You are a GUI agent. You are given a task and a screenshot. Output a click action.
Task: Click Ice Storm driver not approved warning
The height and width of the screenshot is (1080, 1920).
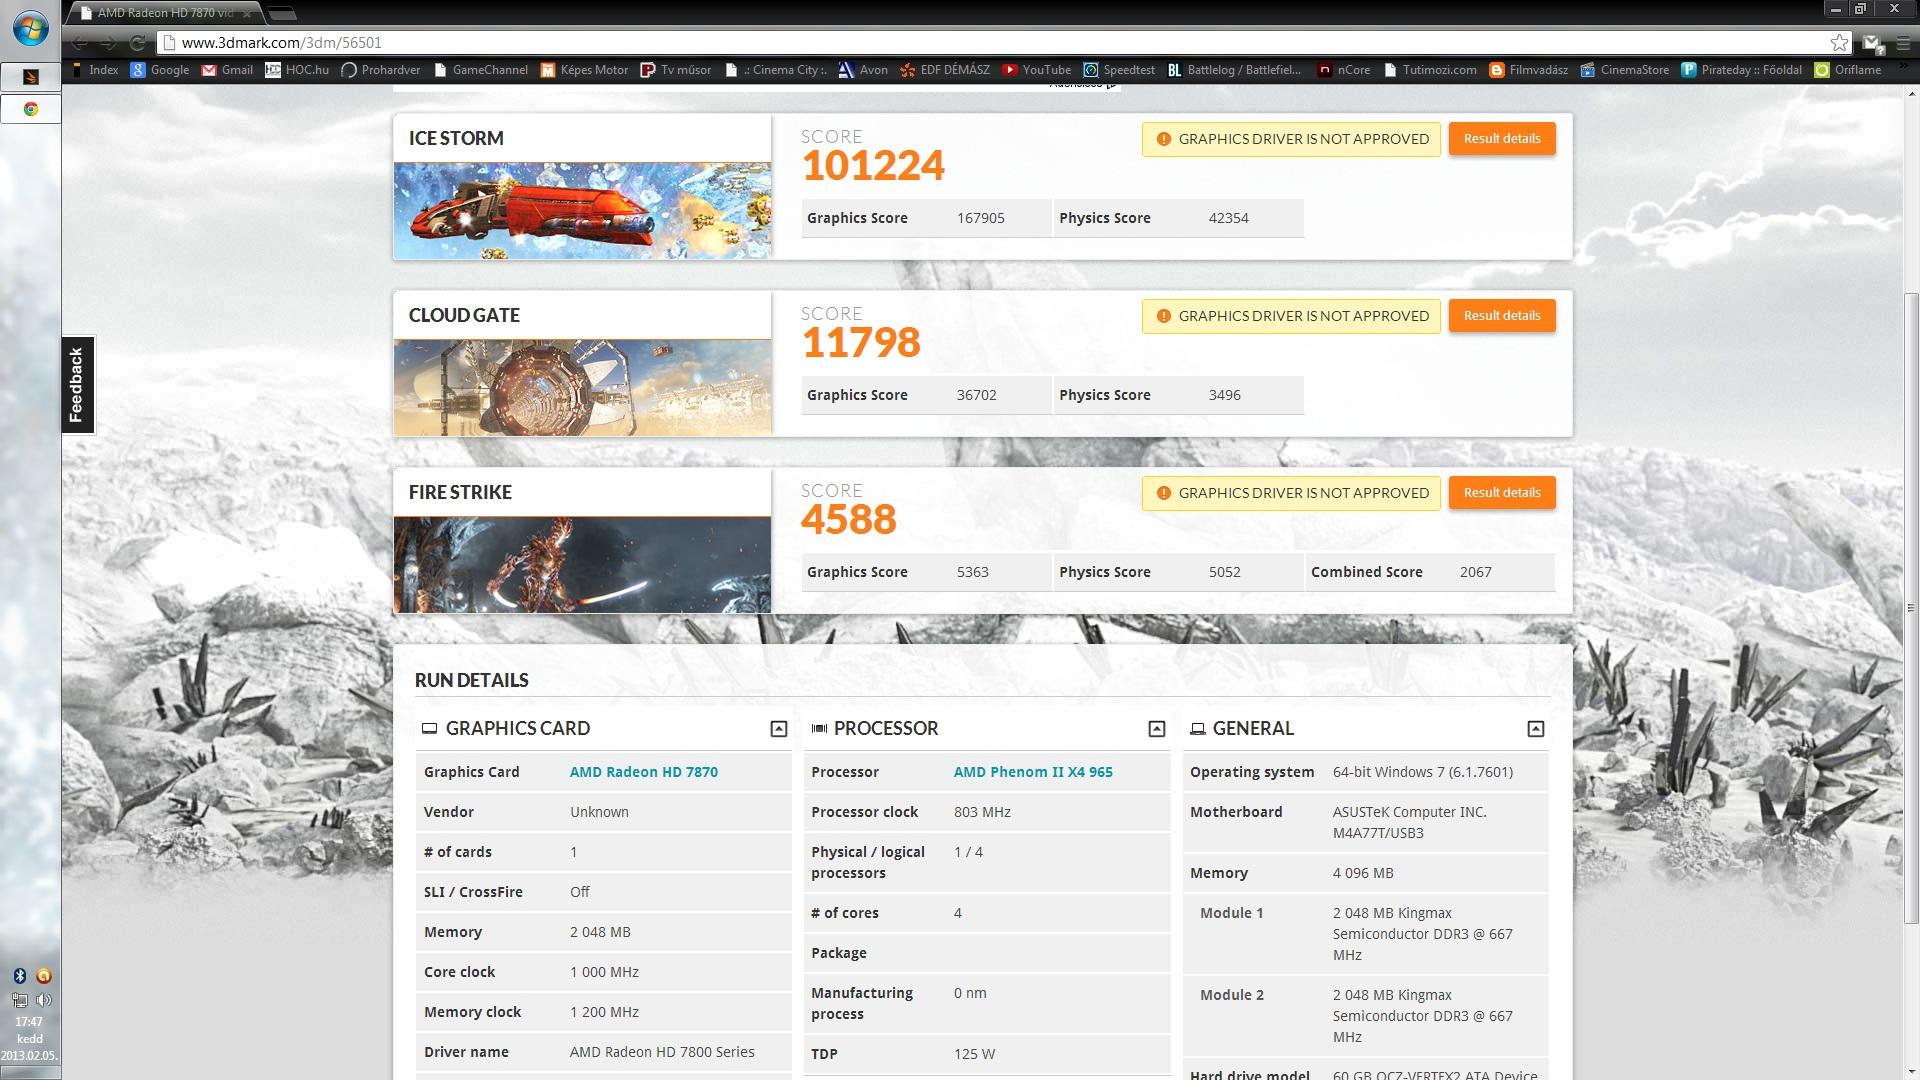1291,139
